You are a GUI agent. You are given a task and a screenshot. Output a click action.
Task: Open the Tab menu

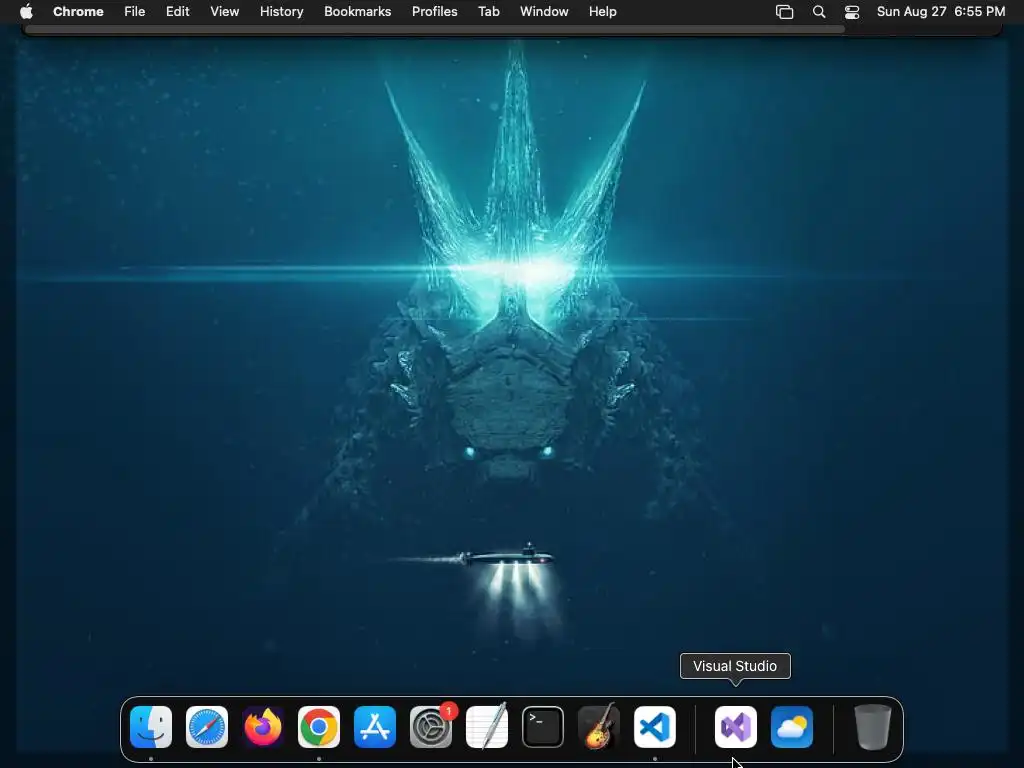coord(488,12)
